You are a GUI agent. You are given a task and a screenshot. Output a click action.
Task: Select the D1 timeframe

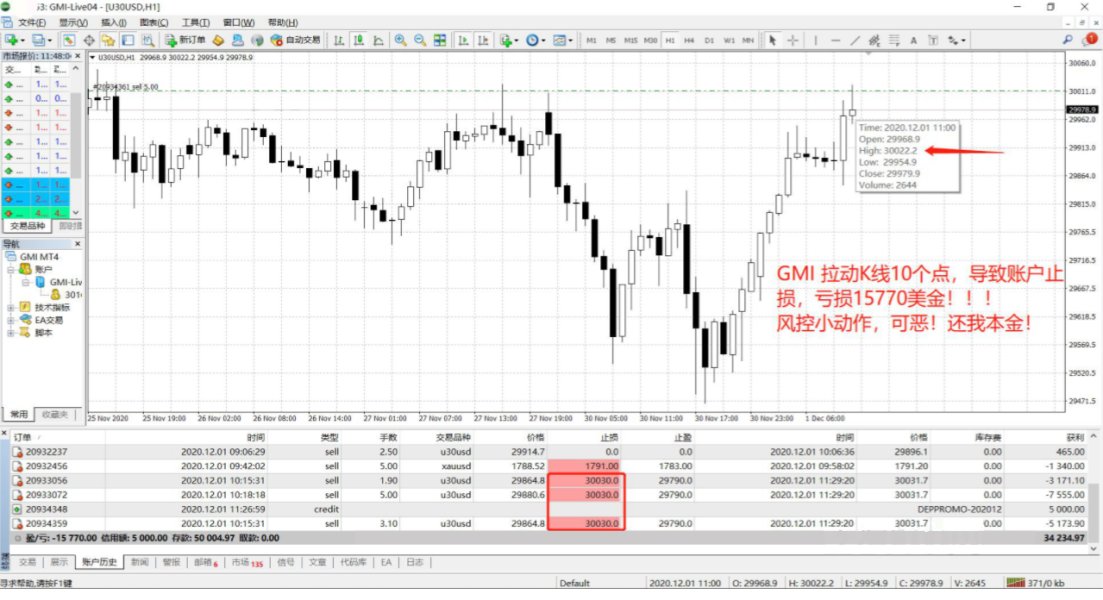709,40
